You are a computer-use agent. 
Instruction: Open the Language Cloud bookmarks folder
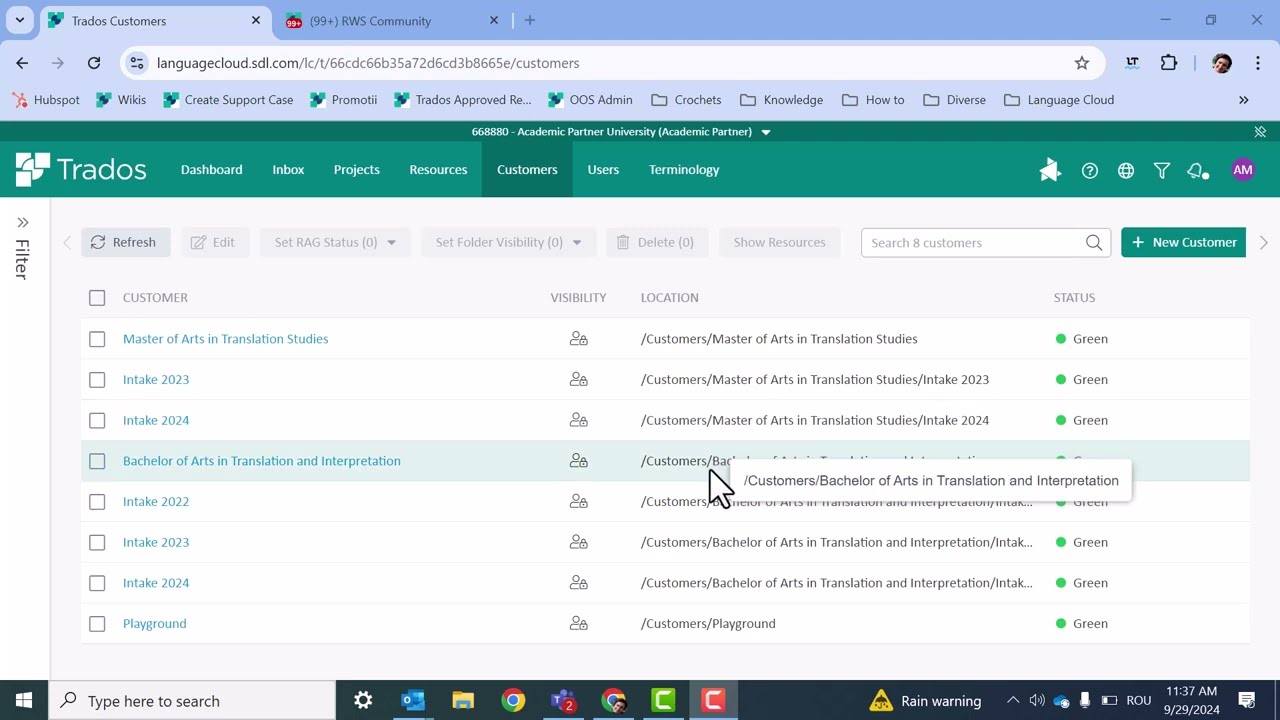[x=1059, y=100]
